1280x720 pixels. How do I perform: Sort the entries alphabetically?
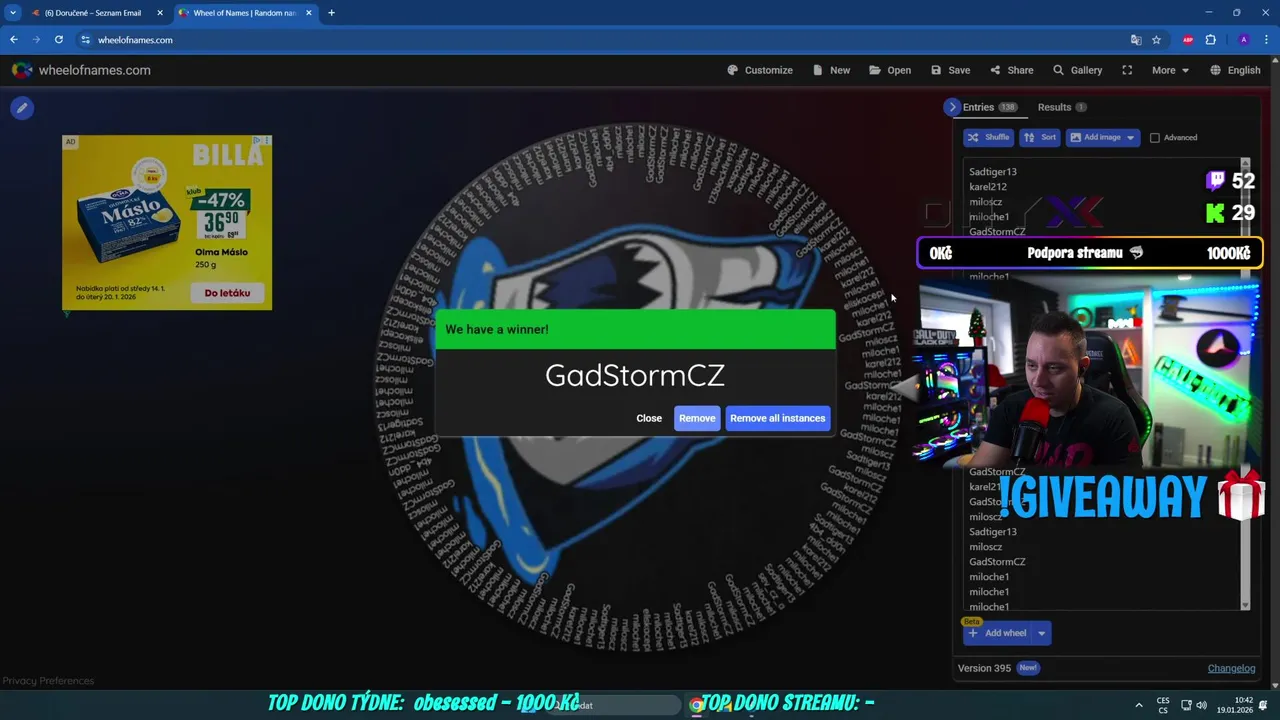pyautogui.click(x=1040, y=137)
